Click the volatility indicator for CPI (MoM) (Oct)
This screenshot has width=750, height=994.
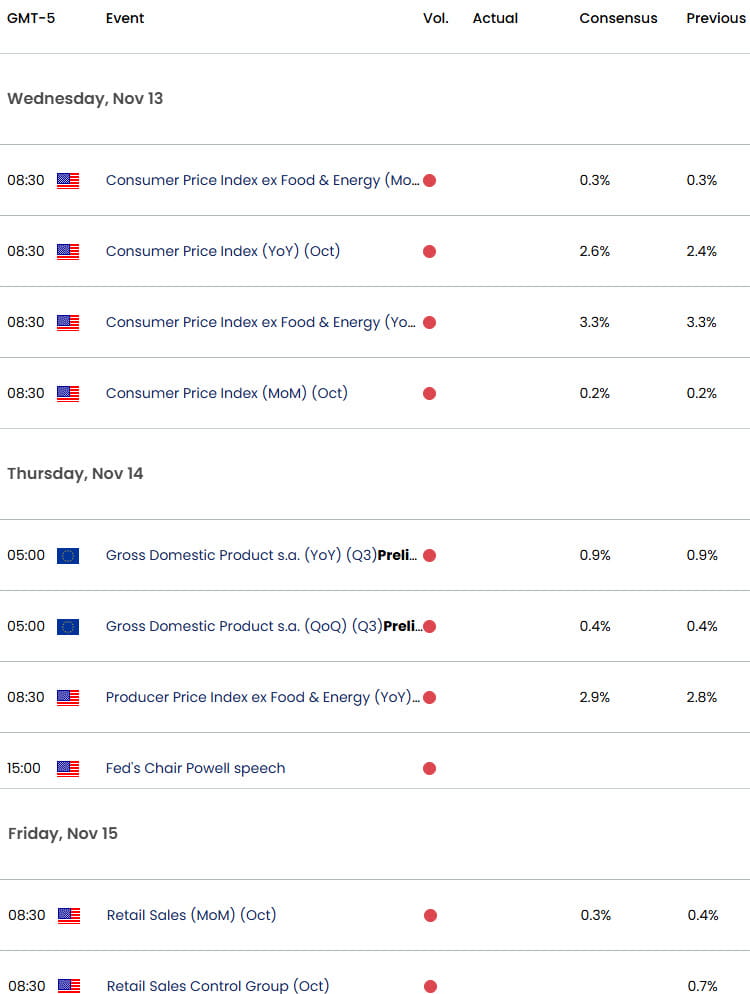tap(429, 393)
